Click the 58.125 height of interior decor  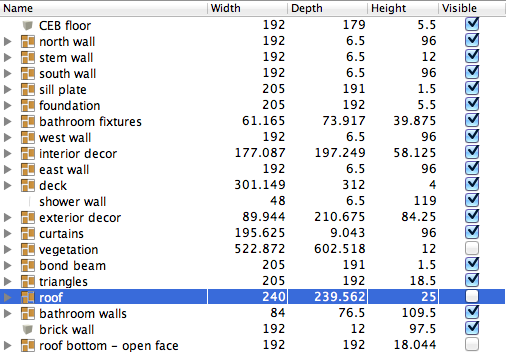pos(415,153)
